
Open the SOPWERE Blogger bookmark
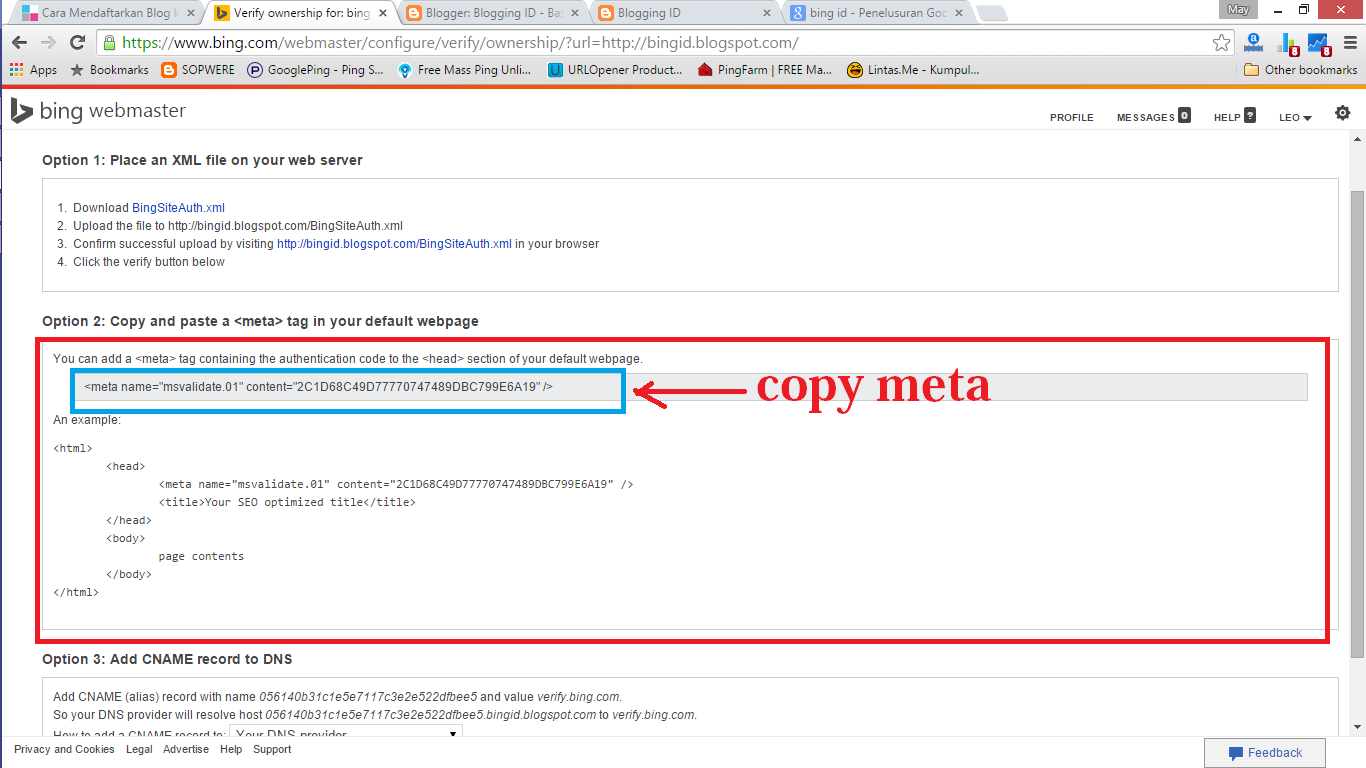click(198, 70)
